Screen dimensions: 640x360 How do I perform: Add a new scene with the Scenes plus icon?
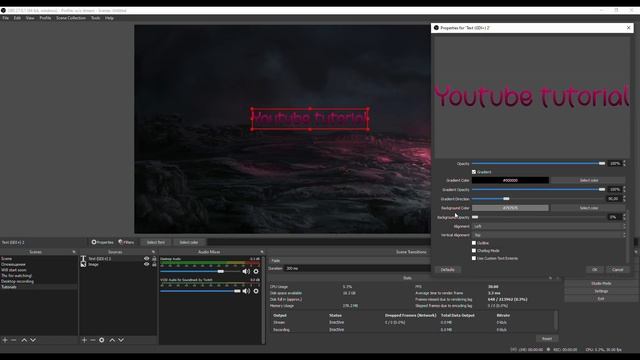[x=5, y=340]
